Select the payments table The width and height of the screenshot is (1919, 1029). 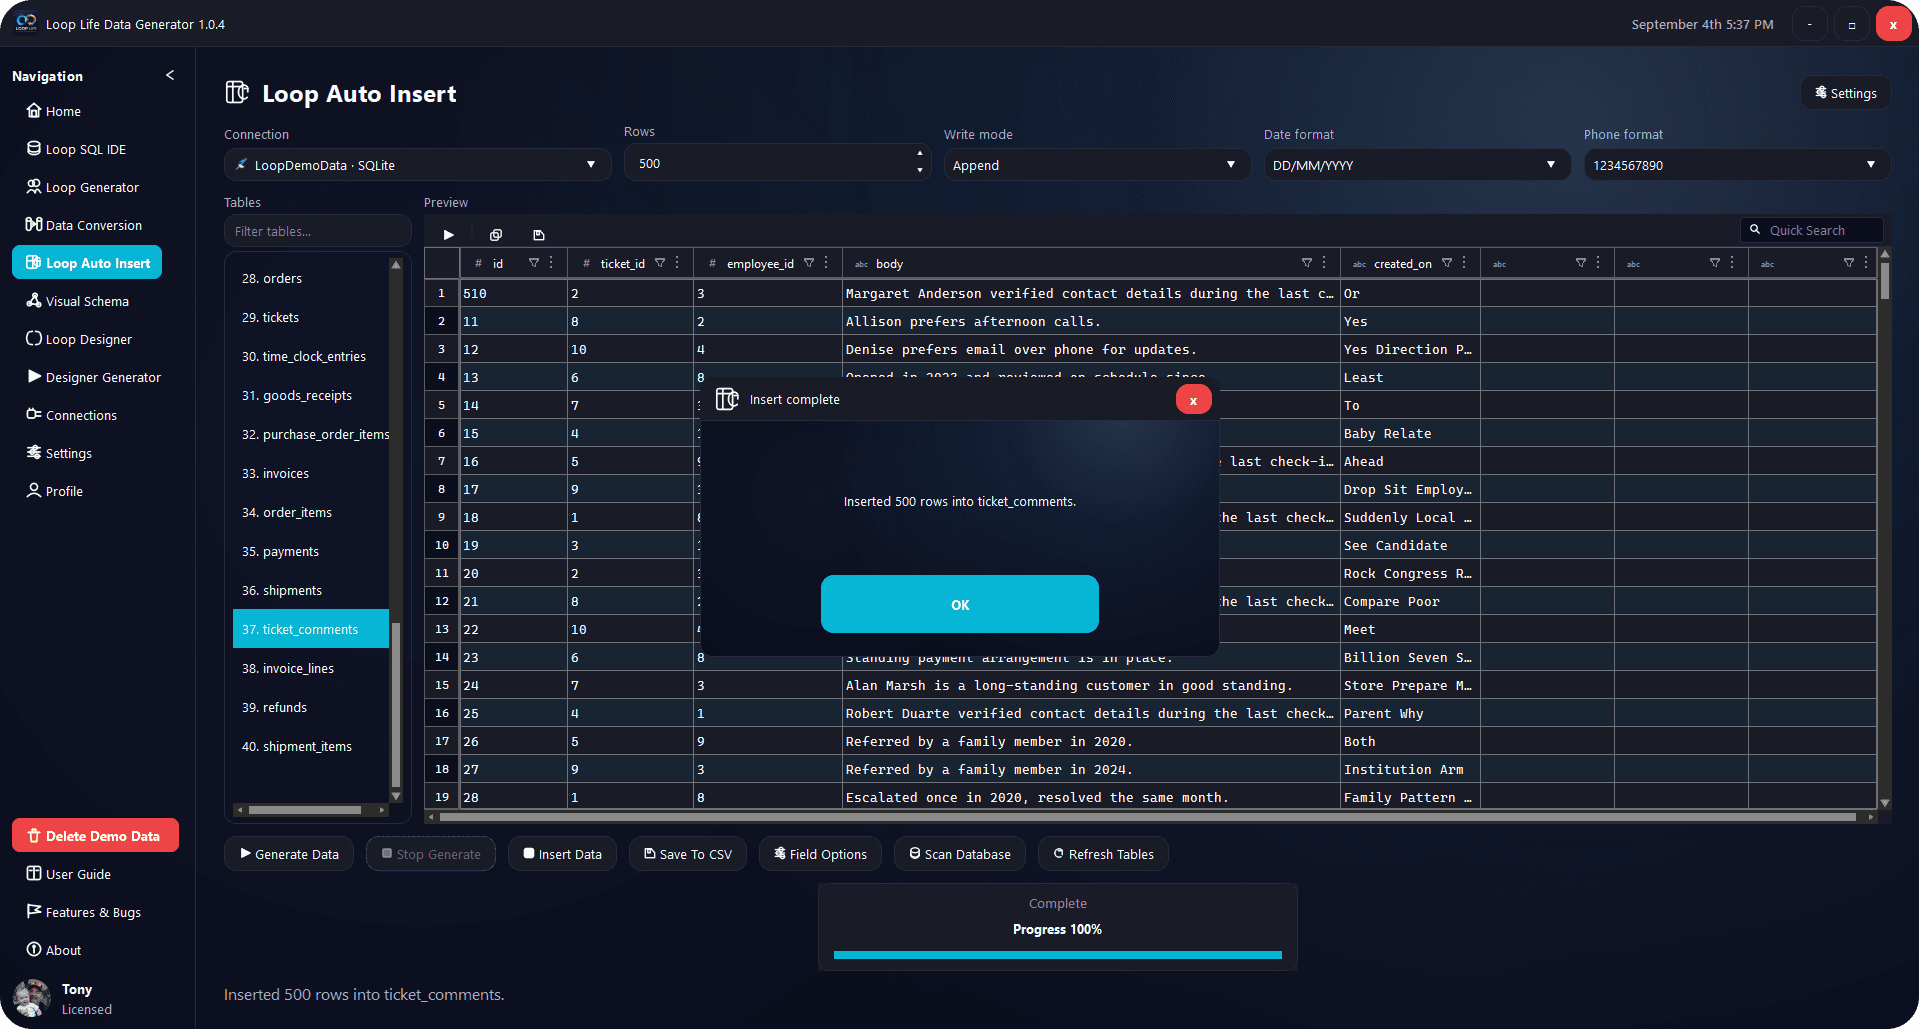tap(310, 551)
